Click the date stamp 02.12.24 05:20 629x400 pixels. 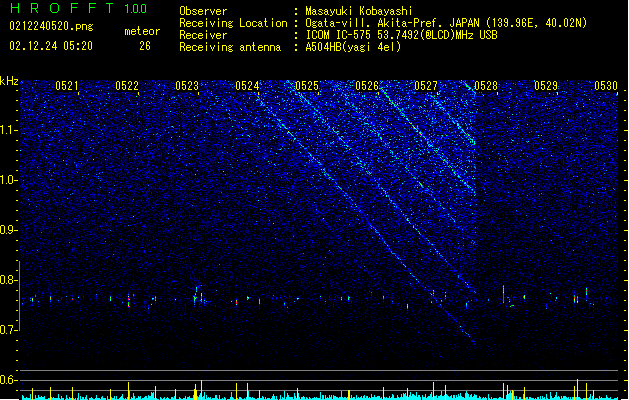(x=51, y=46)
